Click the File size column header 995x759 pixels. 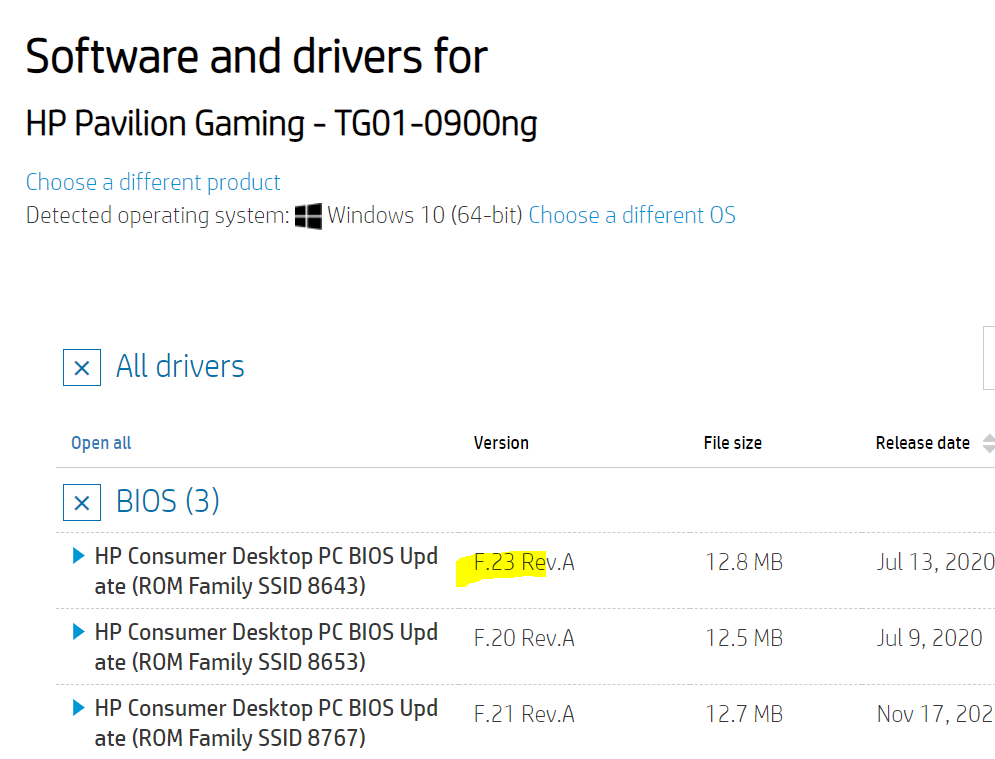(733, 443)
